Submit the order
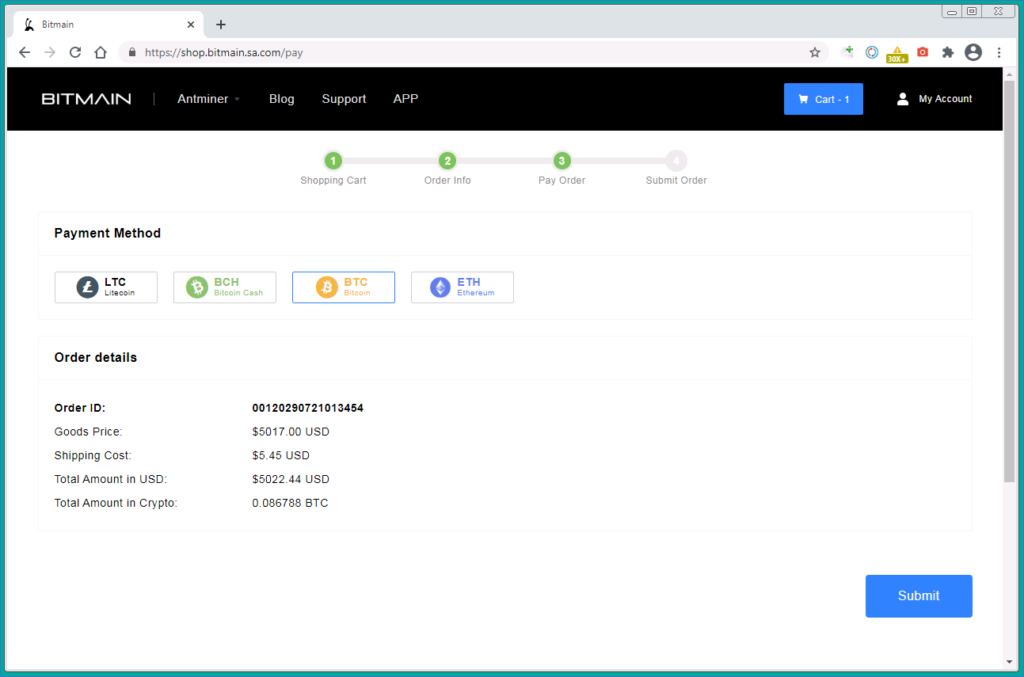This screenshot has height=677, width=1024. (x=919, y=596)
